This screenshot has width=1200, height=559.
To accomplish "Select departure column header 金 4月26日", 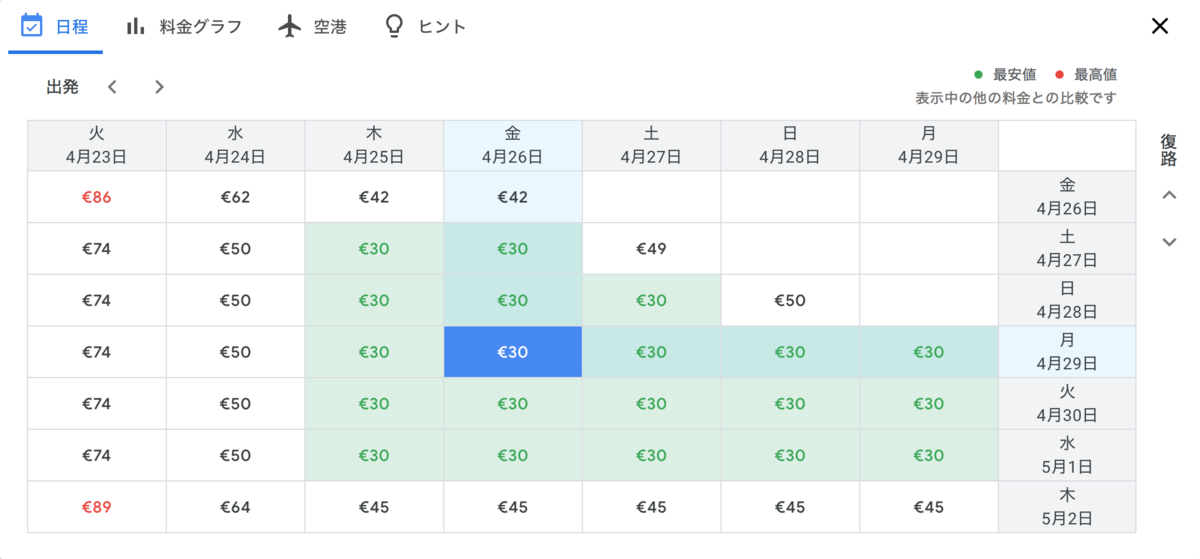I will pos(513,145).
